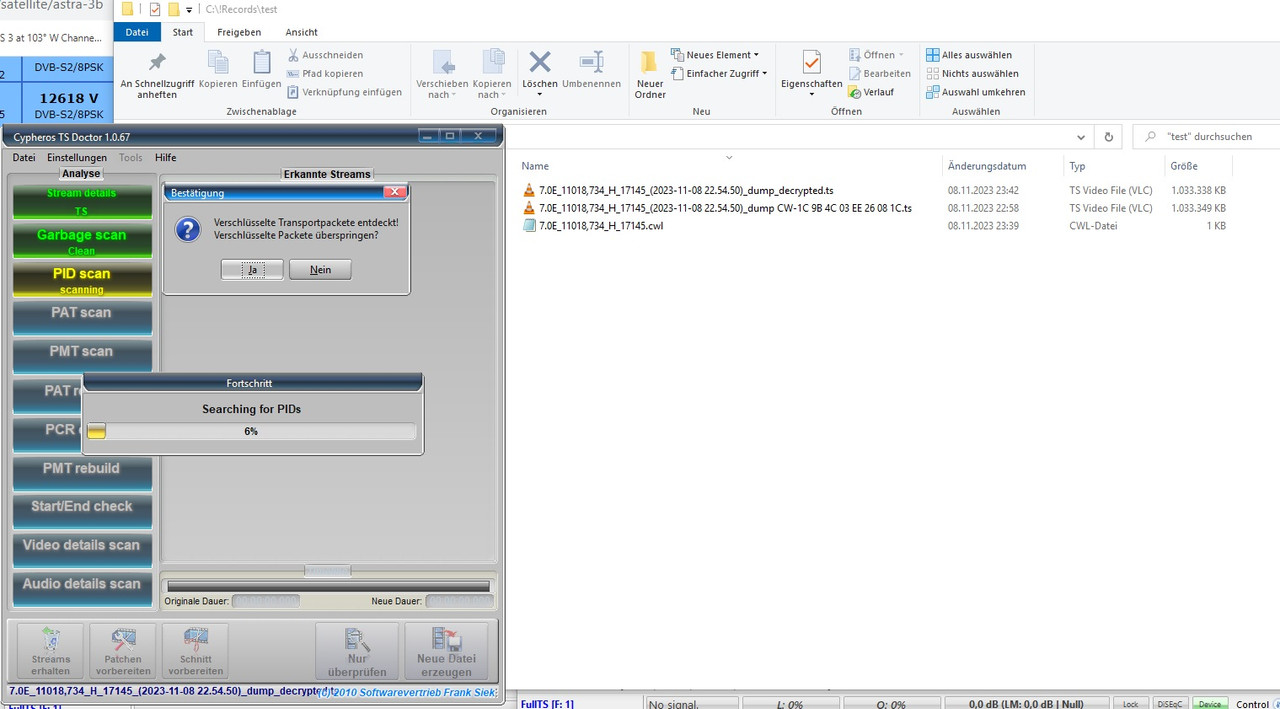1280x709 pixels.
Task: Choose Pfad kopieren in ribbon
Action: (x=324, y=74)
